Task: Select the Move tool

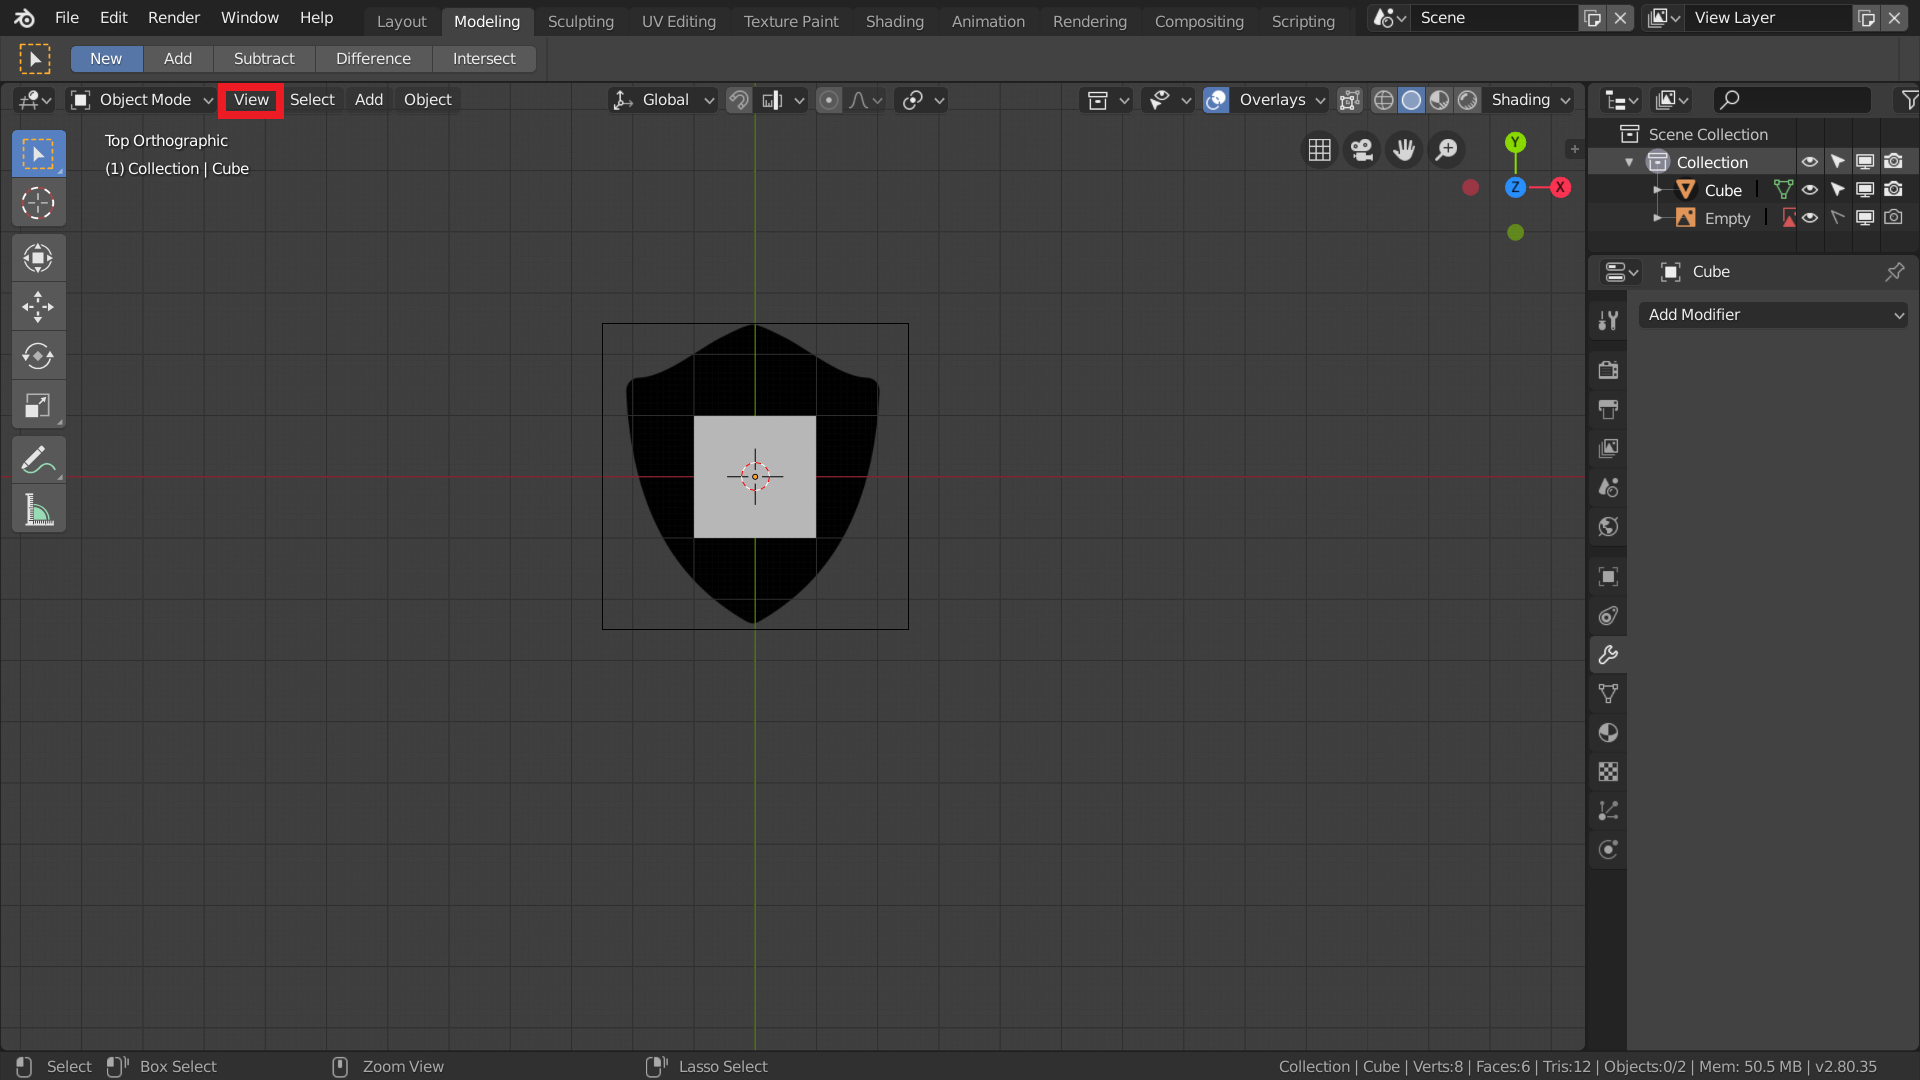Action: [x=38, y=307]
